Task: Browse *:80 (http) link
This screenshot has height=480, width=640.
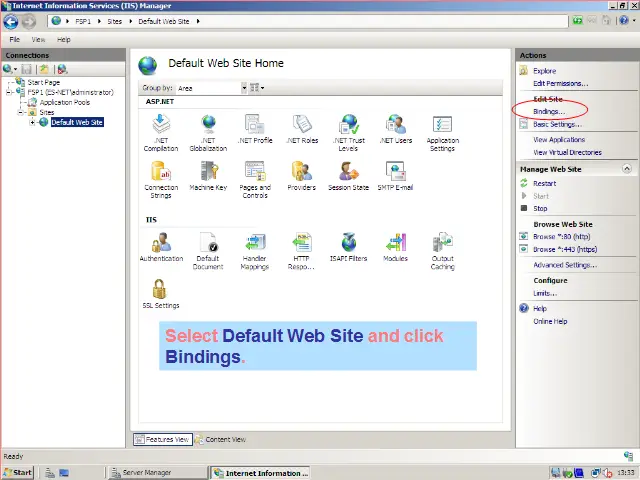Action: click(562, 237)
